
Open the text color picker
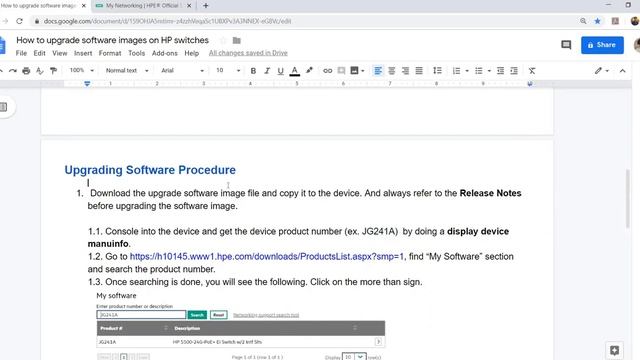pyautogui.click(x=294, y=71)
